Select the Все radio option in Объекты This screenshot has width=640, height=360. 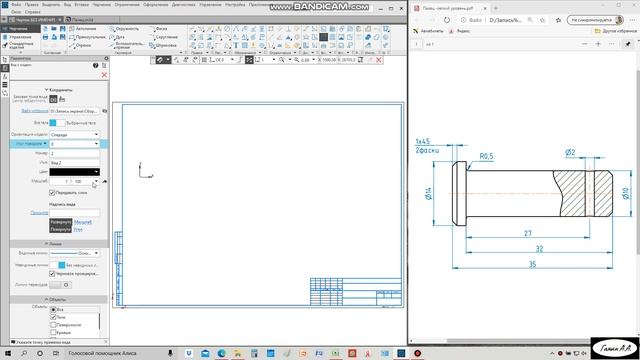coord(53,309)
